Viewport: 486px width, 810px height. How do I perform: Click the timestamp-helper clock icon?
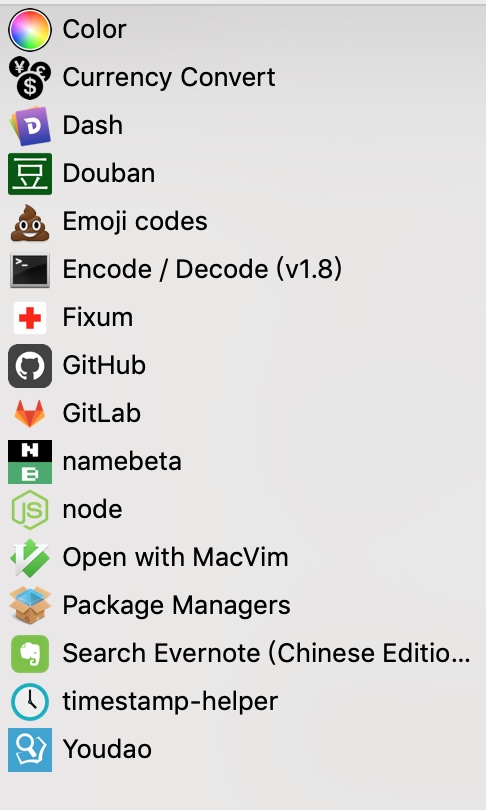click(x=30, y=702)
